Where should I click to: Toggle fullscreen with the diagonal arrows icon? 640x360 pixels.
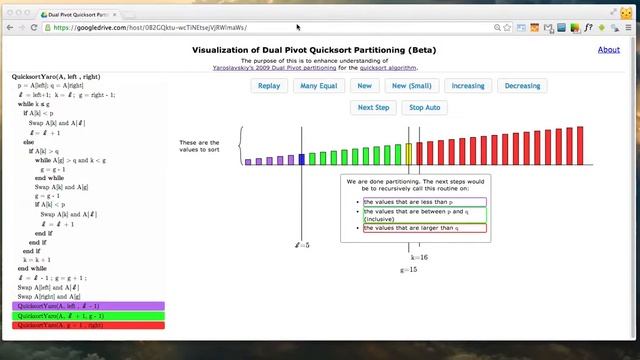click(x=613, y=12)
